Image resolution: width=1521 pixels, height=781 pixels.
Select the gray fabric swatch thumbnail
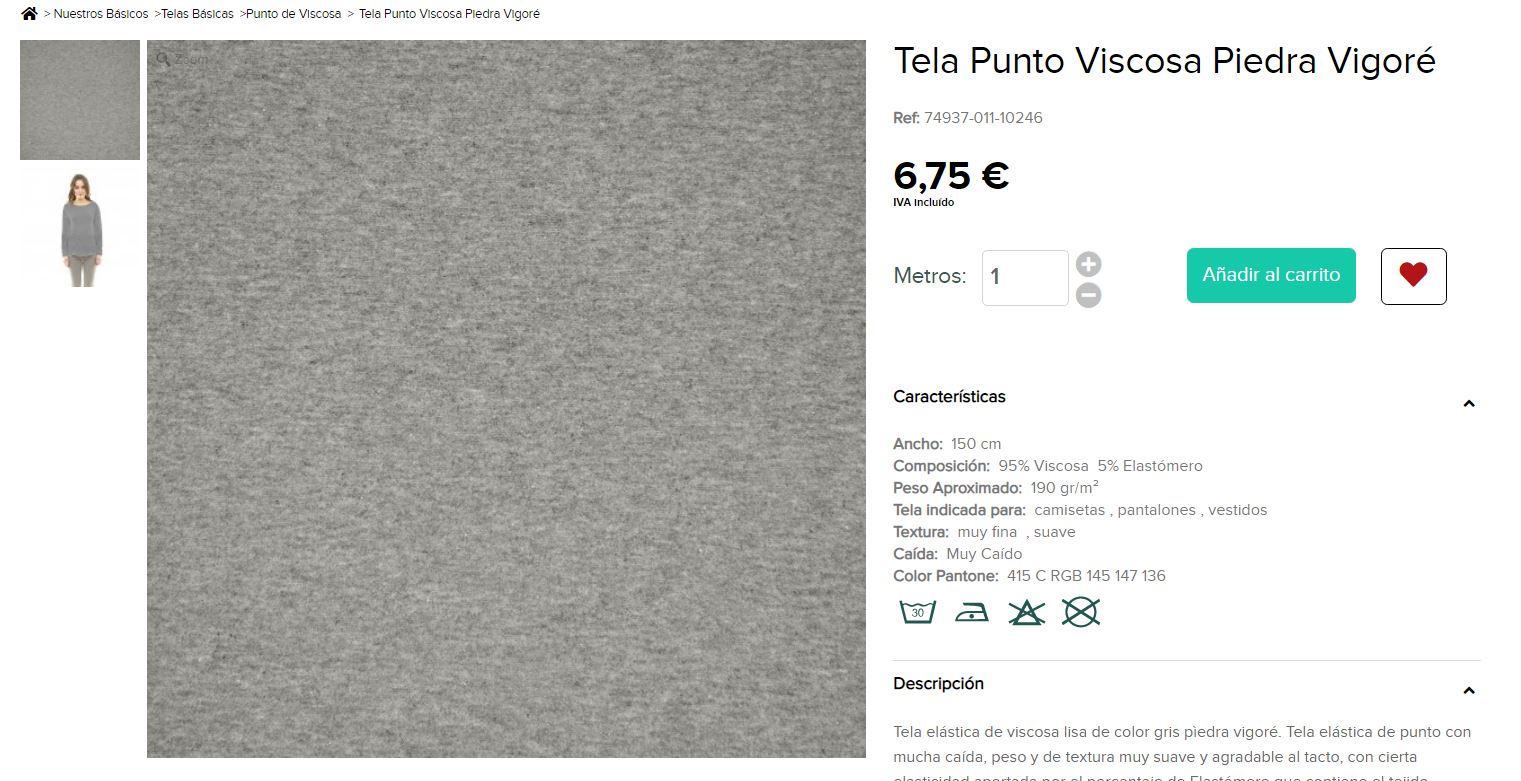coord(80,100)
